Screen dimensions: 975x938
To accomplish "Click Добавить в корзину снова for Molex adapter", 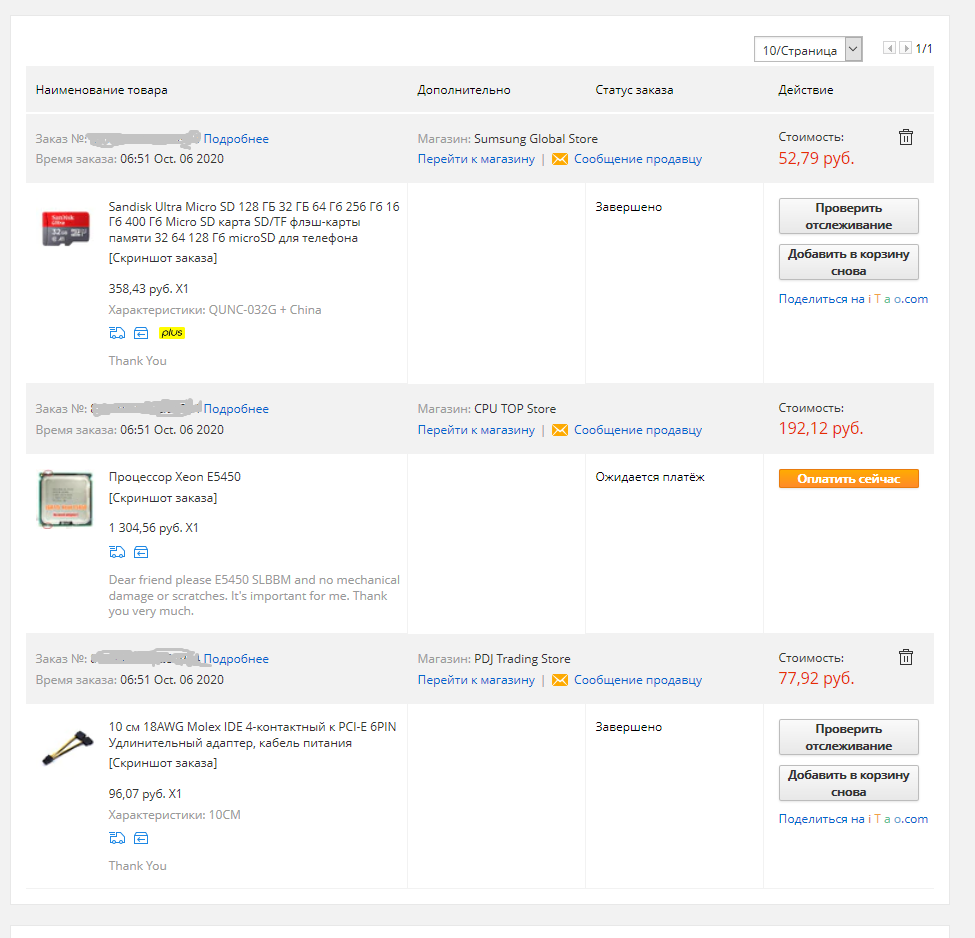I will 848,783.
